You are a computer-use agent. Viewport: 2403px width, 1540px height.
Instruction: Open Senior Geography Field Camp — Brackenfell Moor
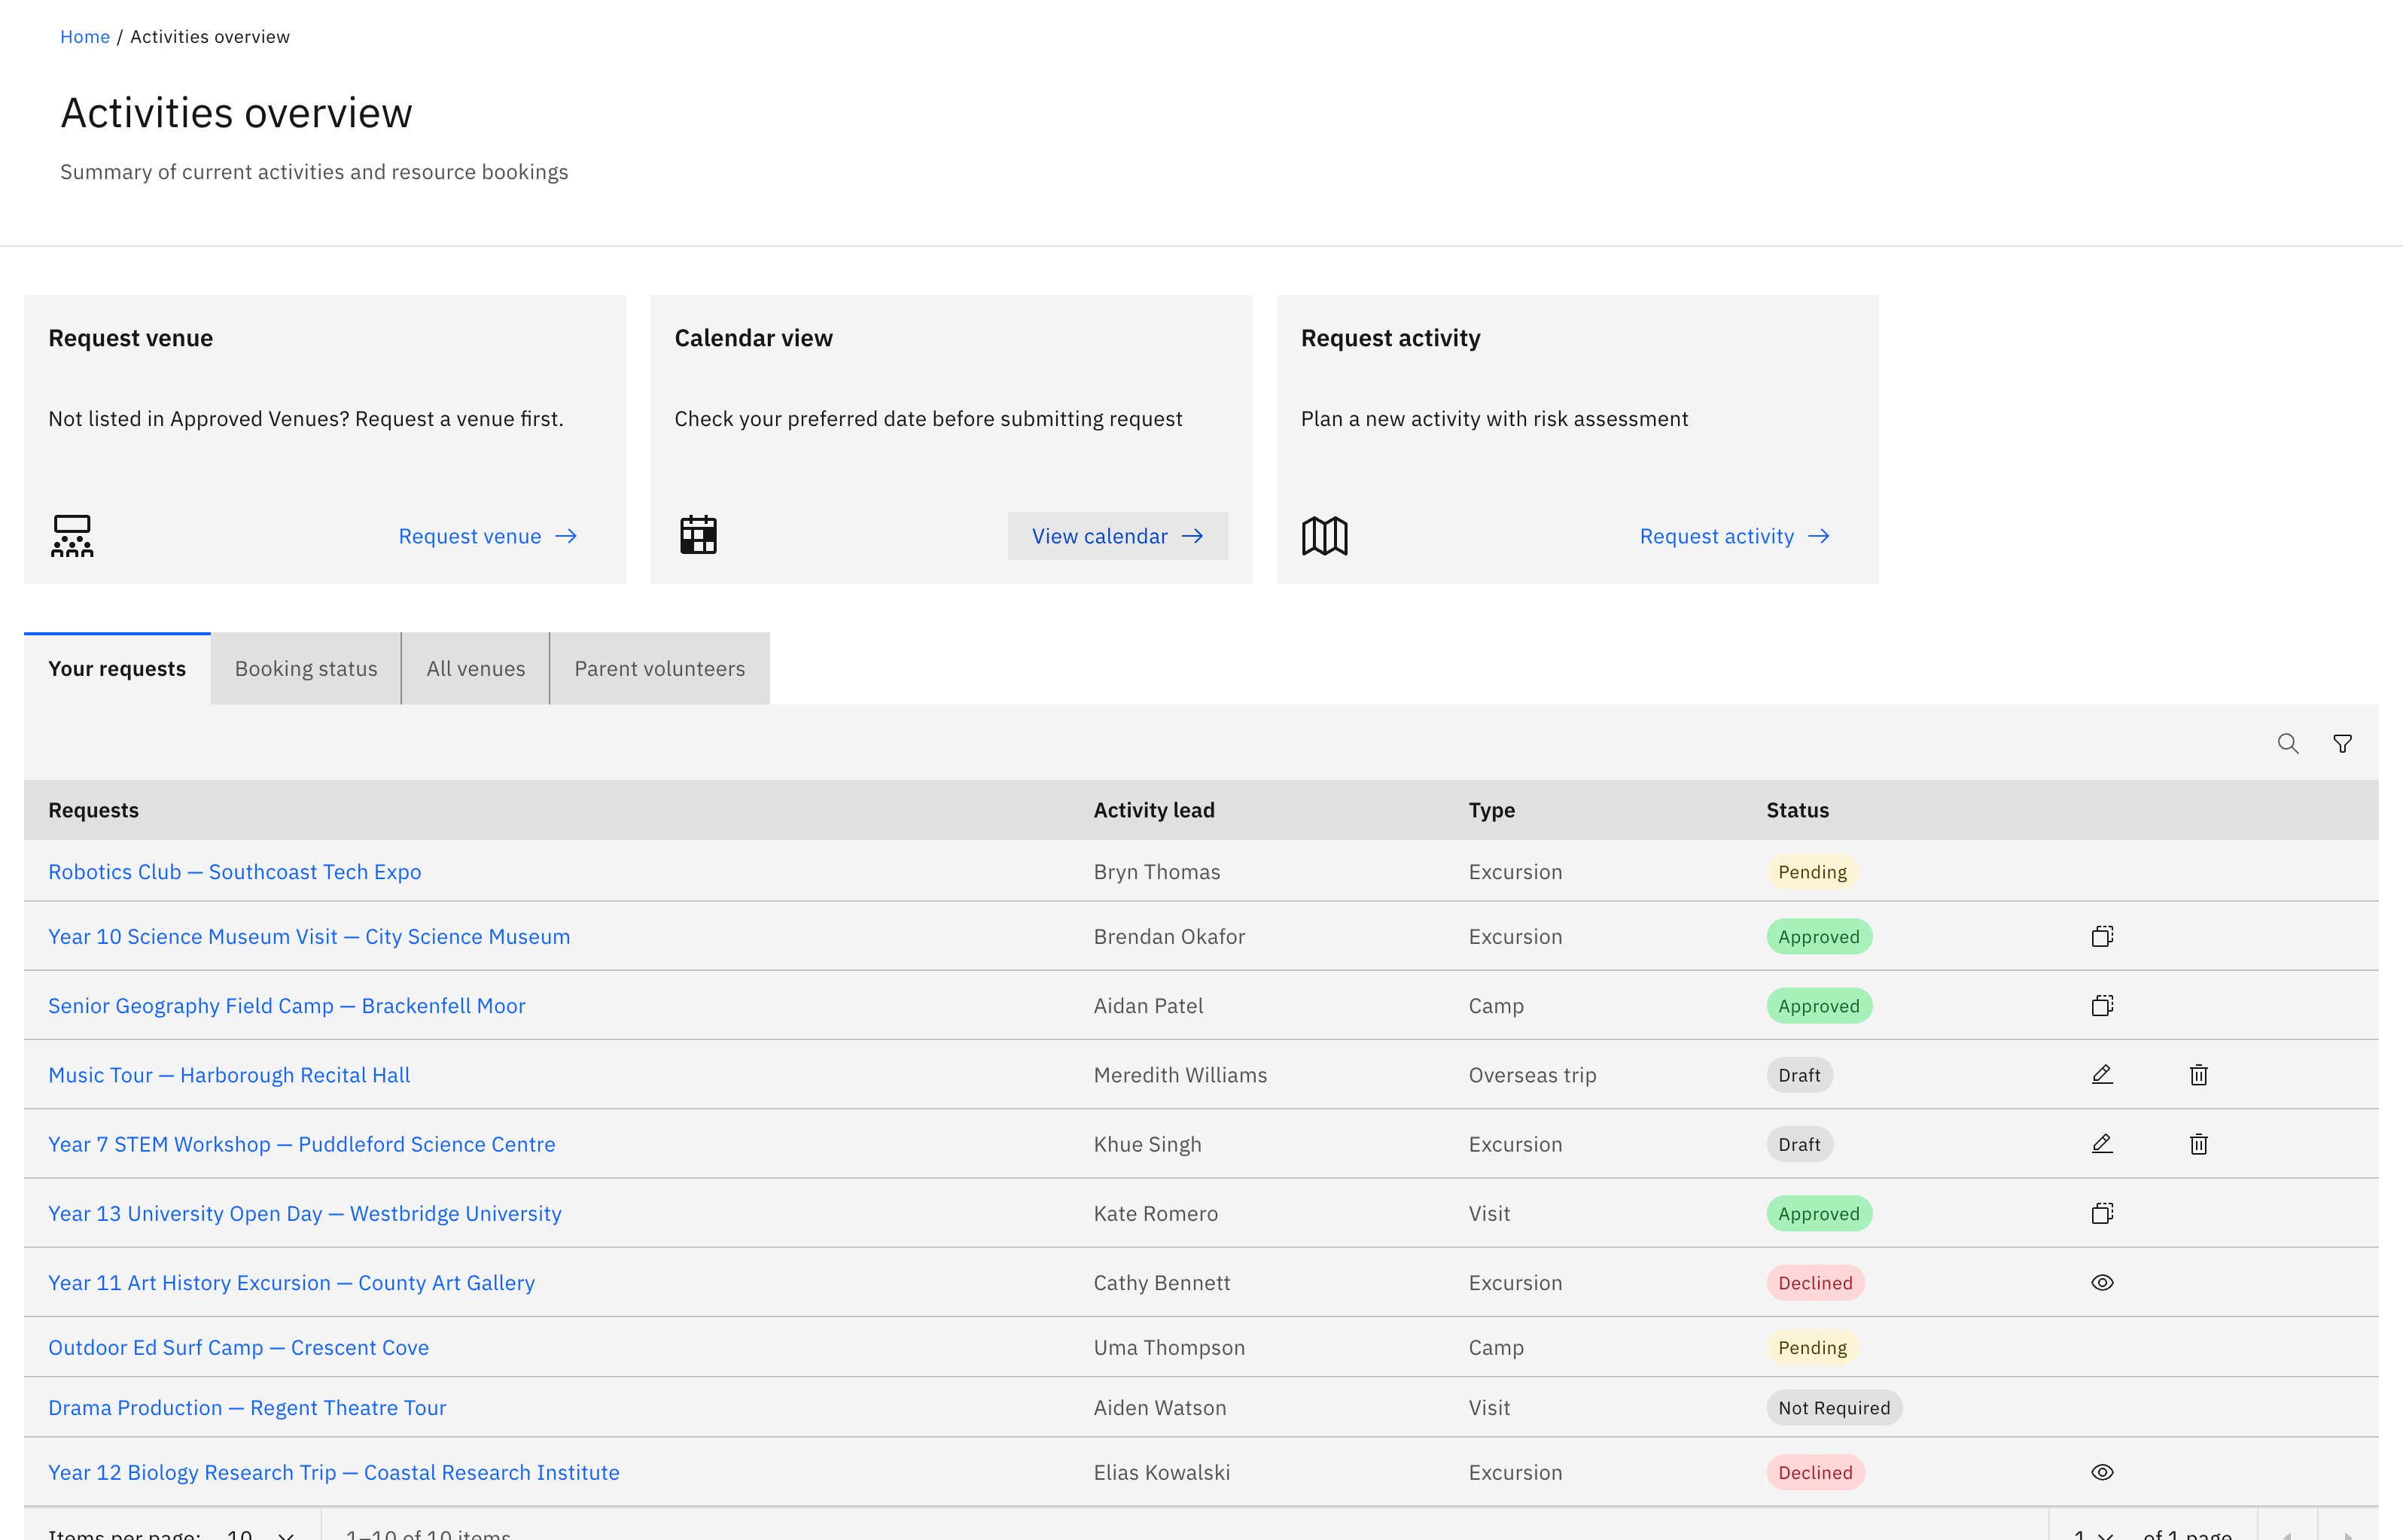(x=287, y=1006)
